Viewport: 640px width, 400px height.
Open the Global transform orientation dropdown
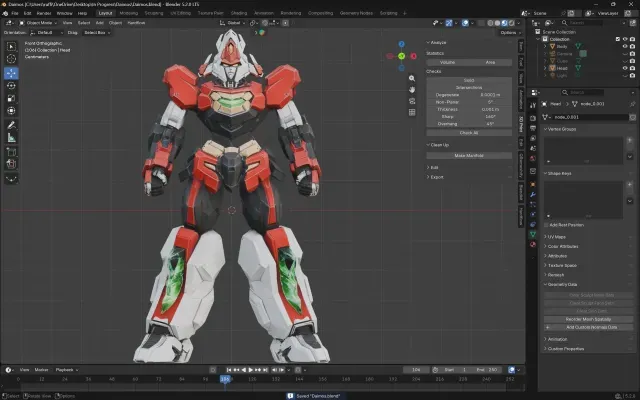click(232, 23)
